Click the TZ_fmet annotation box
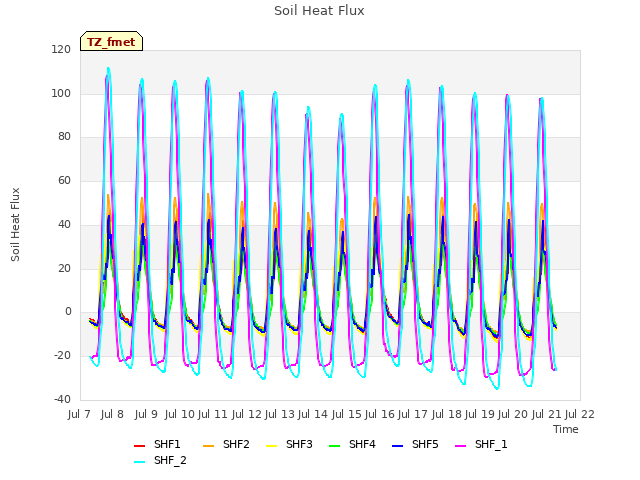 [x=111, y=42]
